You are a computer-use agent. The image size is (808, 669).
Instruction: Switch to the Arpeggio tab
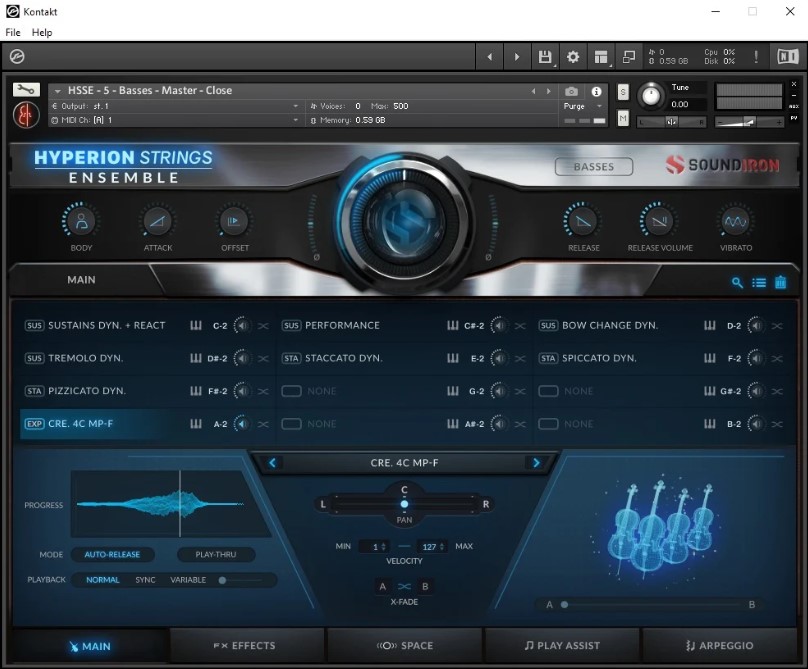coord(719,645)
